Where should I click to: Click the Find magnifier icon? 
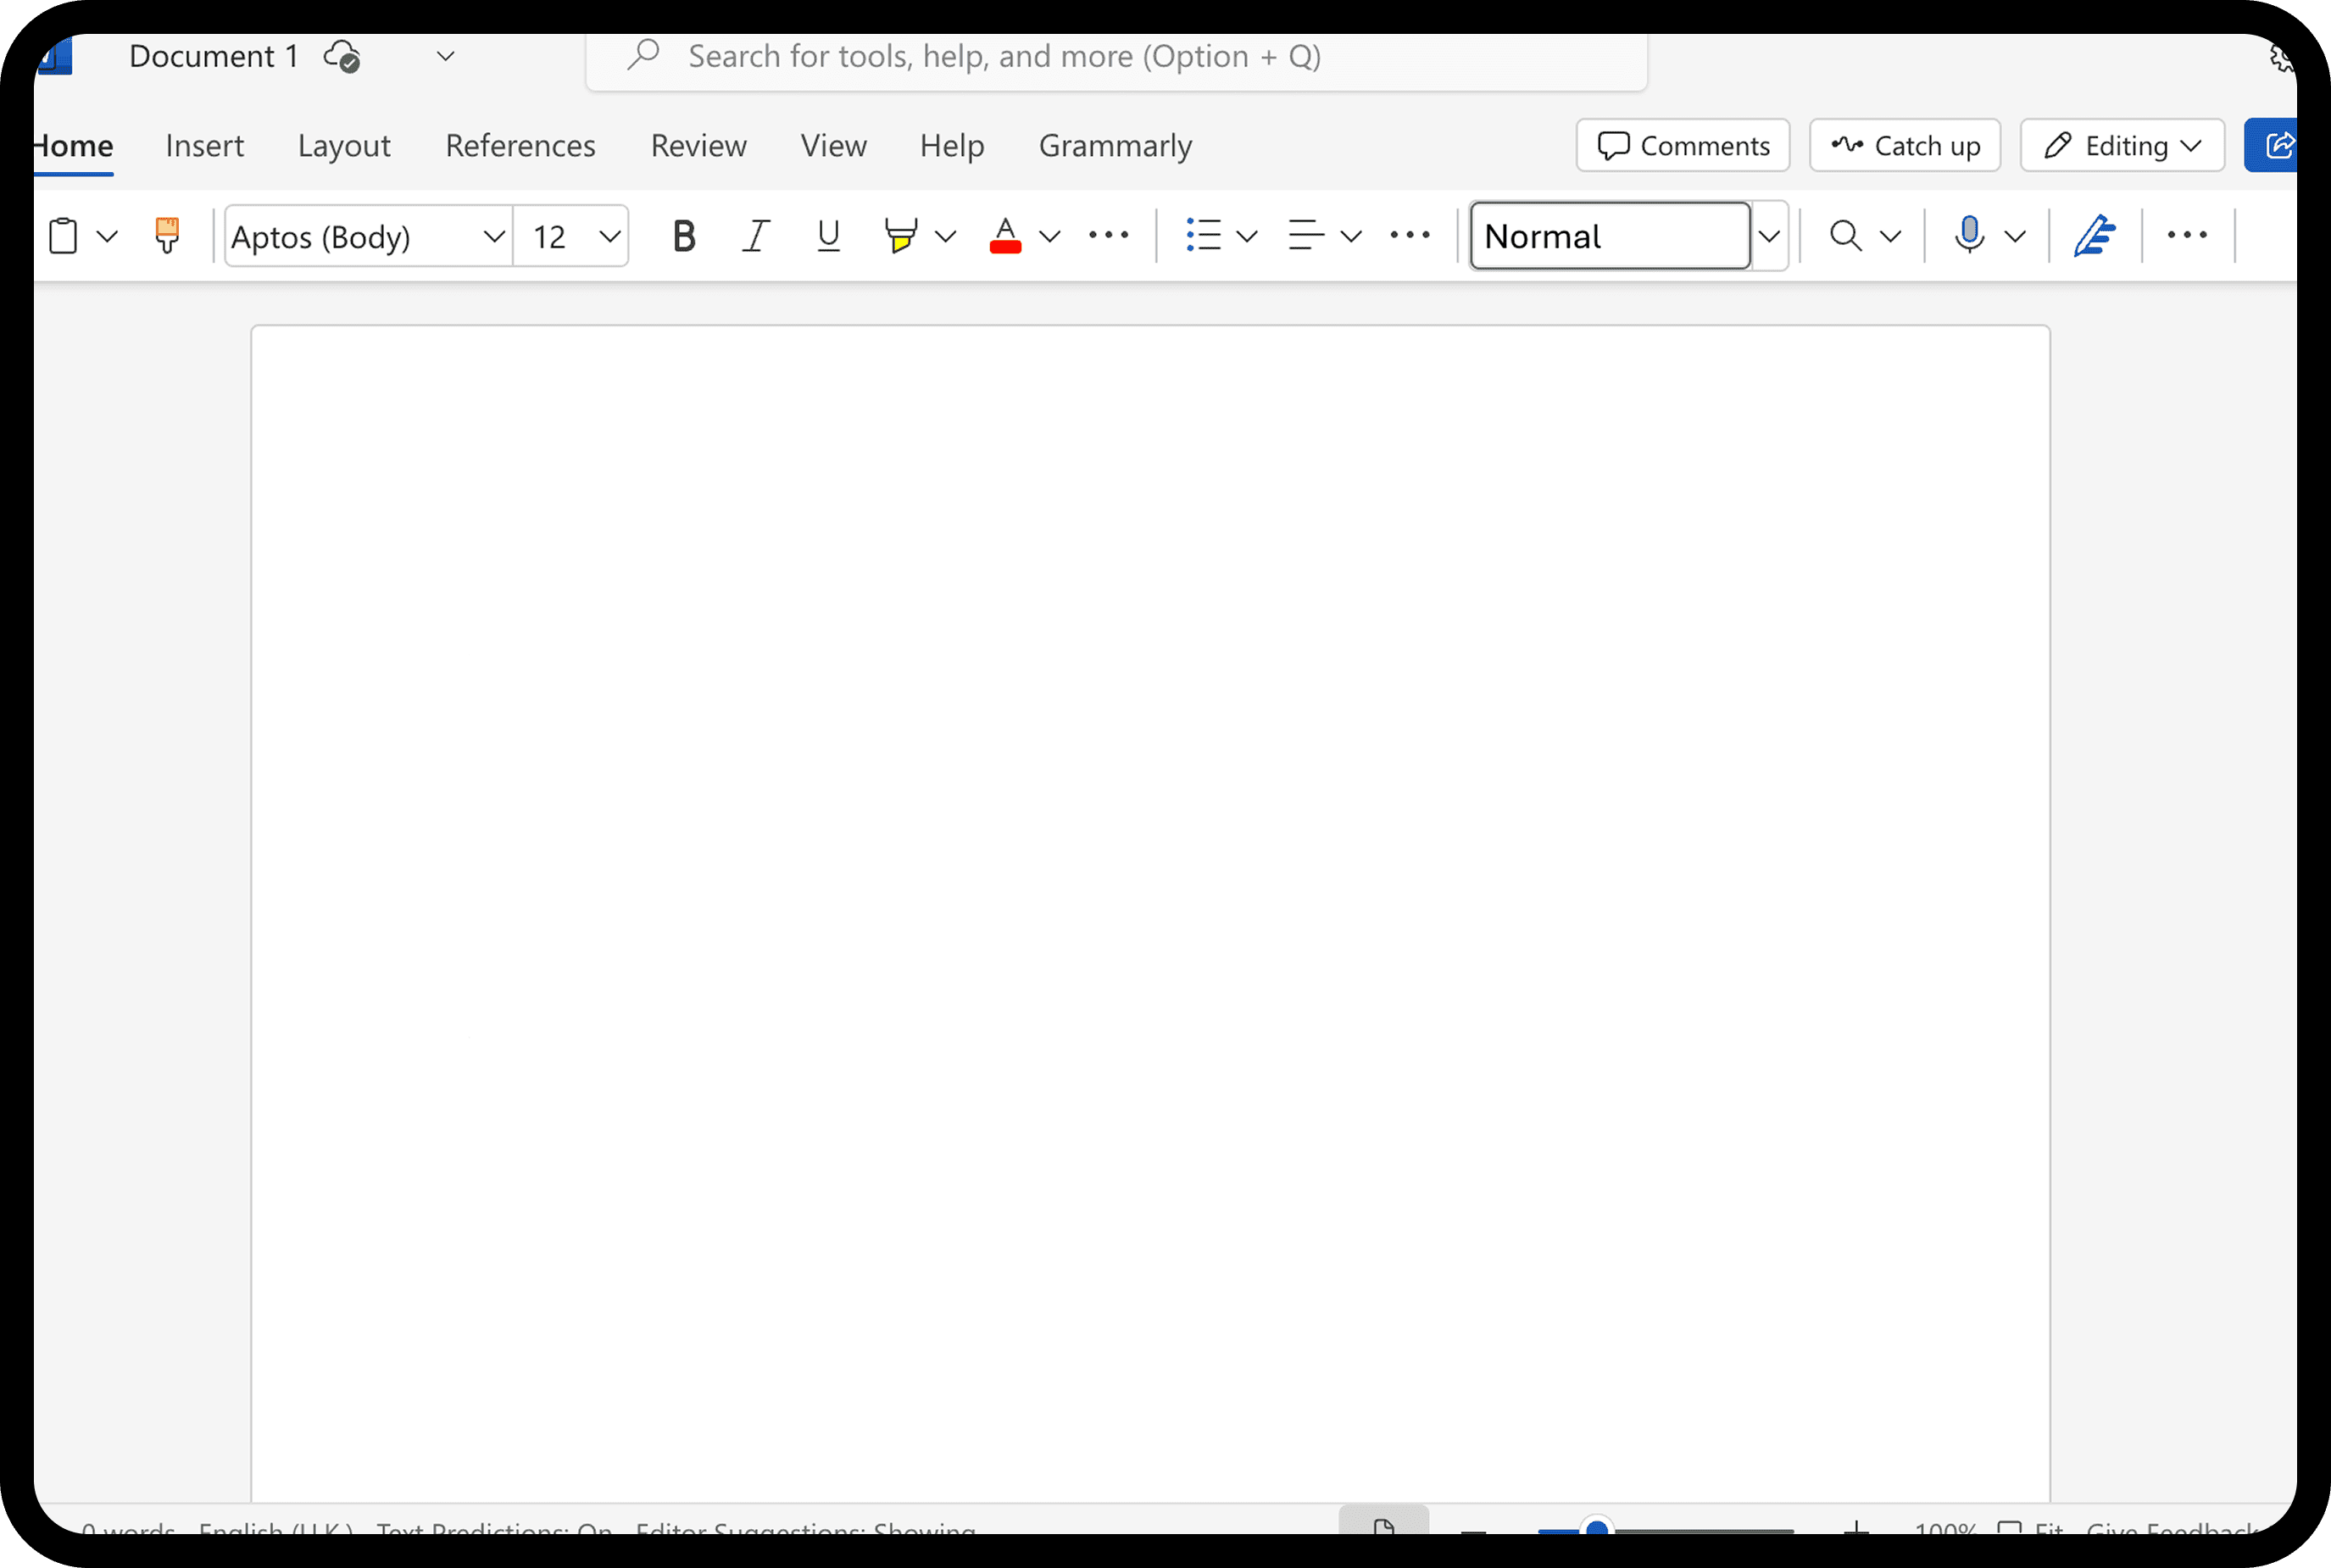click(1845, 236)
